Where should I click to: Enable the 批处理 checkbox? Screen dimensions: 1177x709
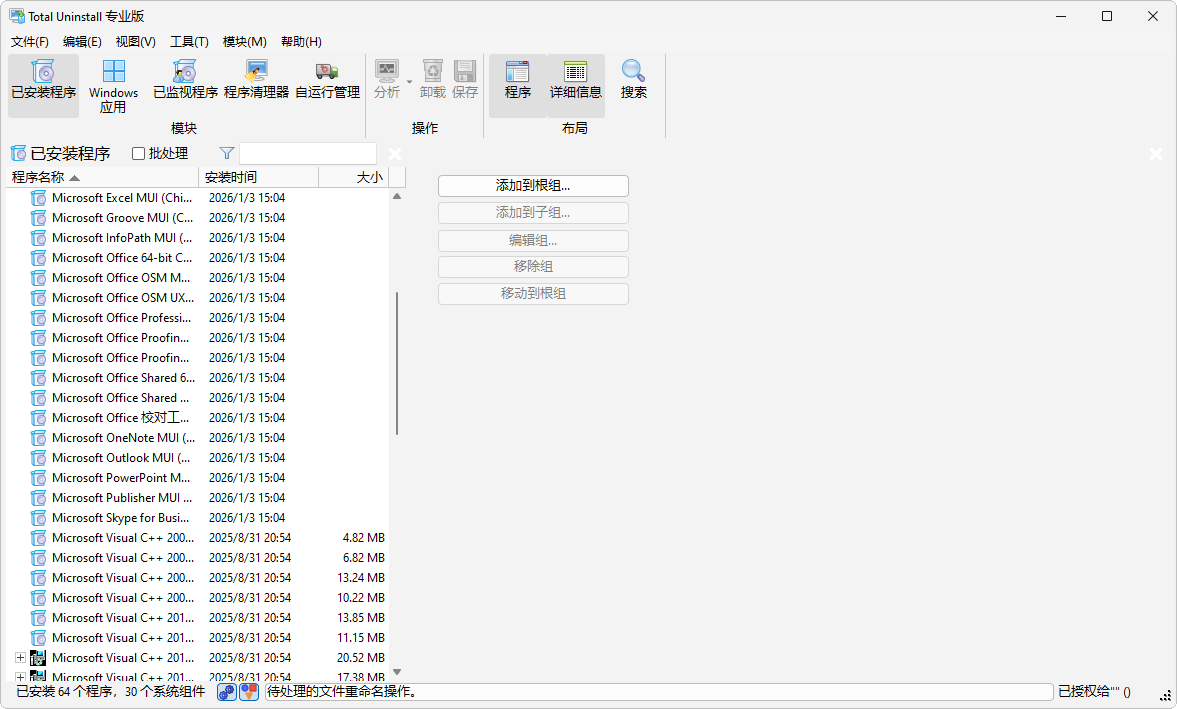pyautogui.click(x=137, y=153)
